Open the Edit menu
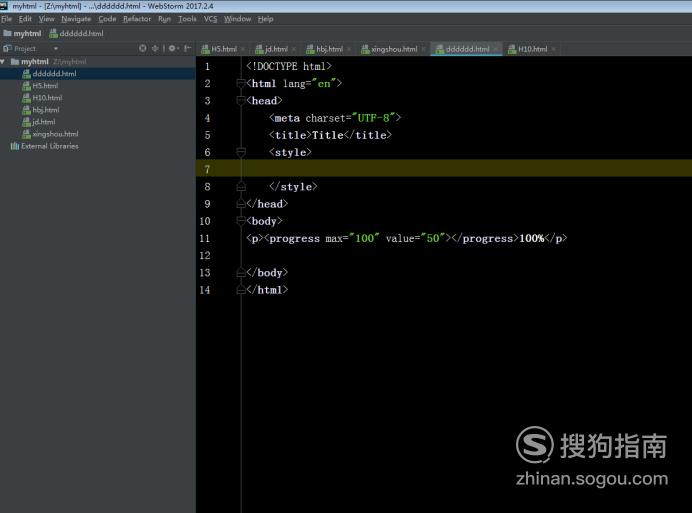This screenshot has width=692, height=513. tap(25, 19)
